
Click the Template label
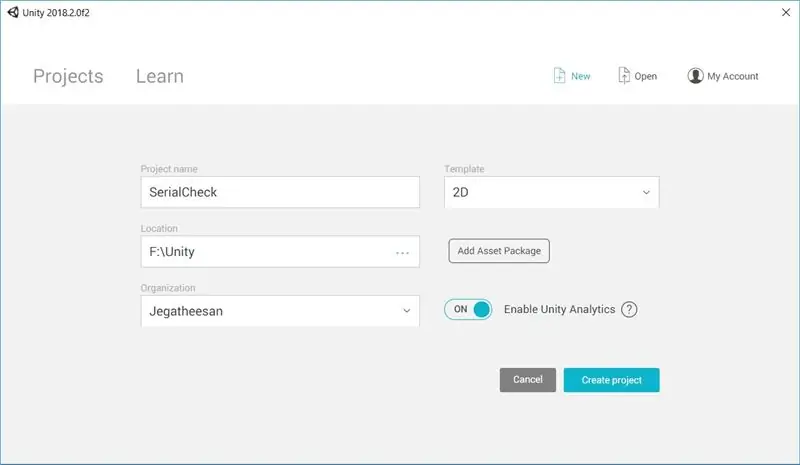click(464, 169)
